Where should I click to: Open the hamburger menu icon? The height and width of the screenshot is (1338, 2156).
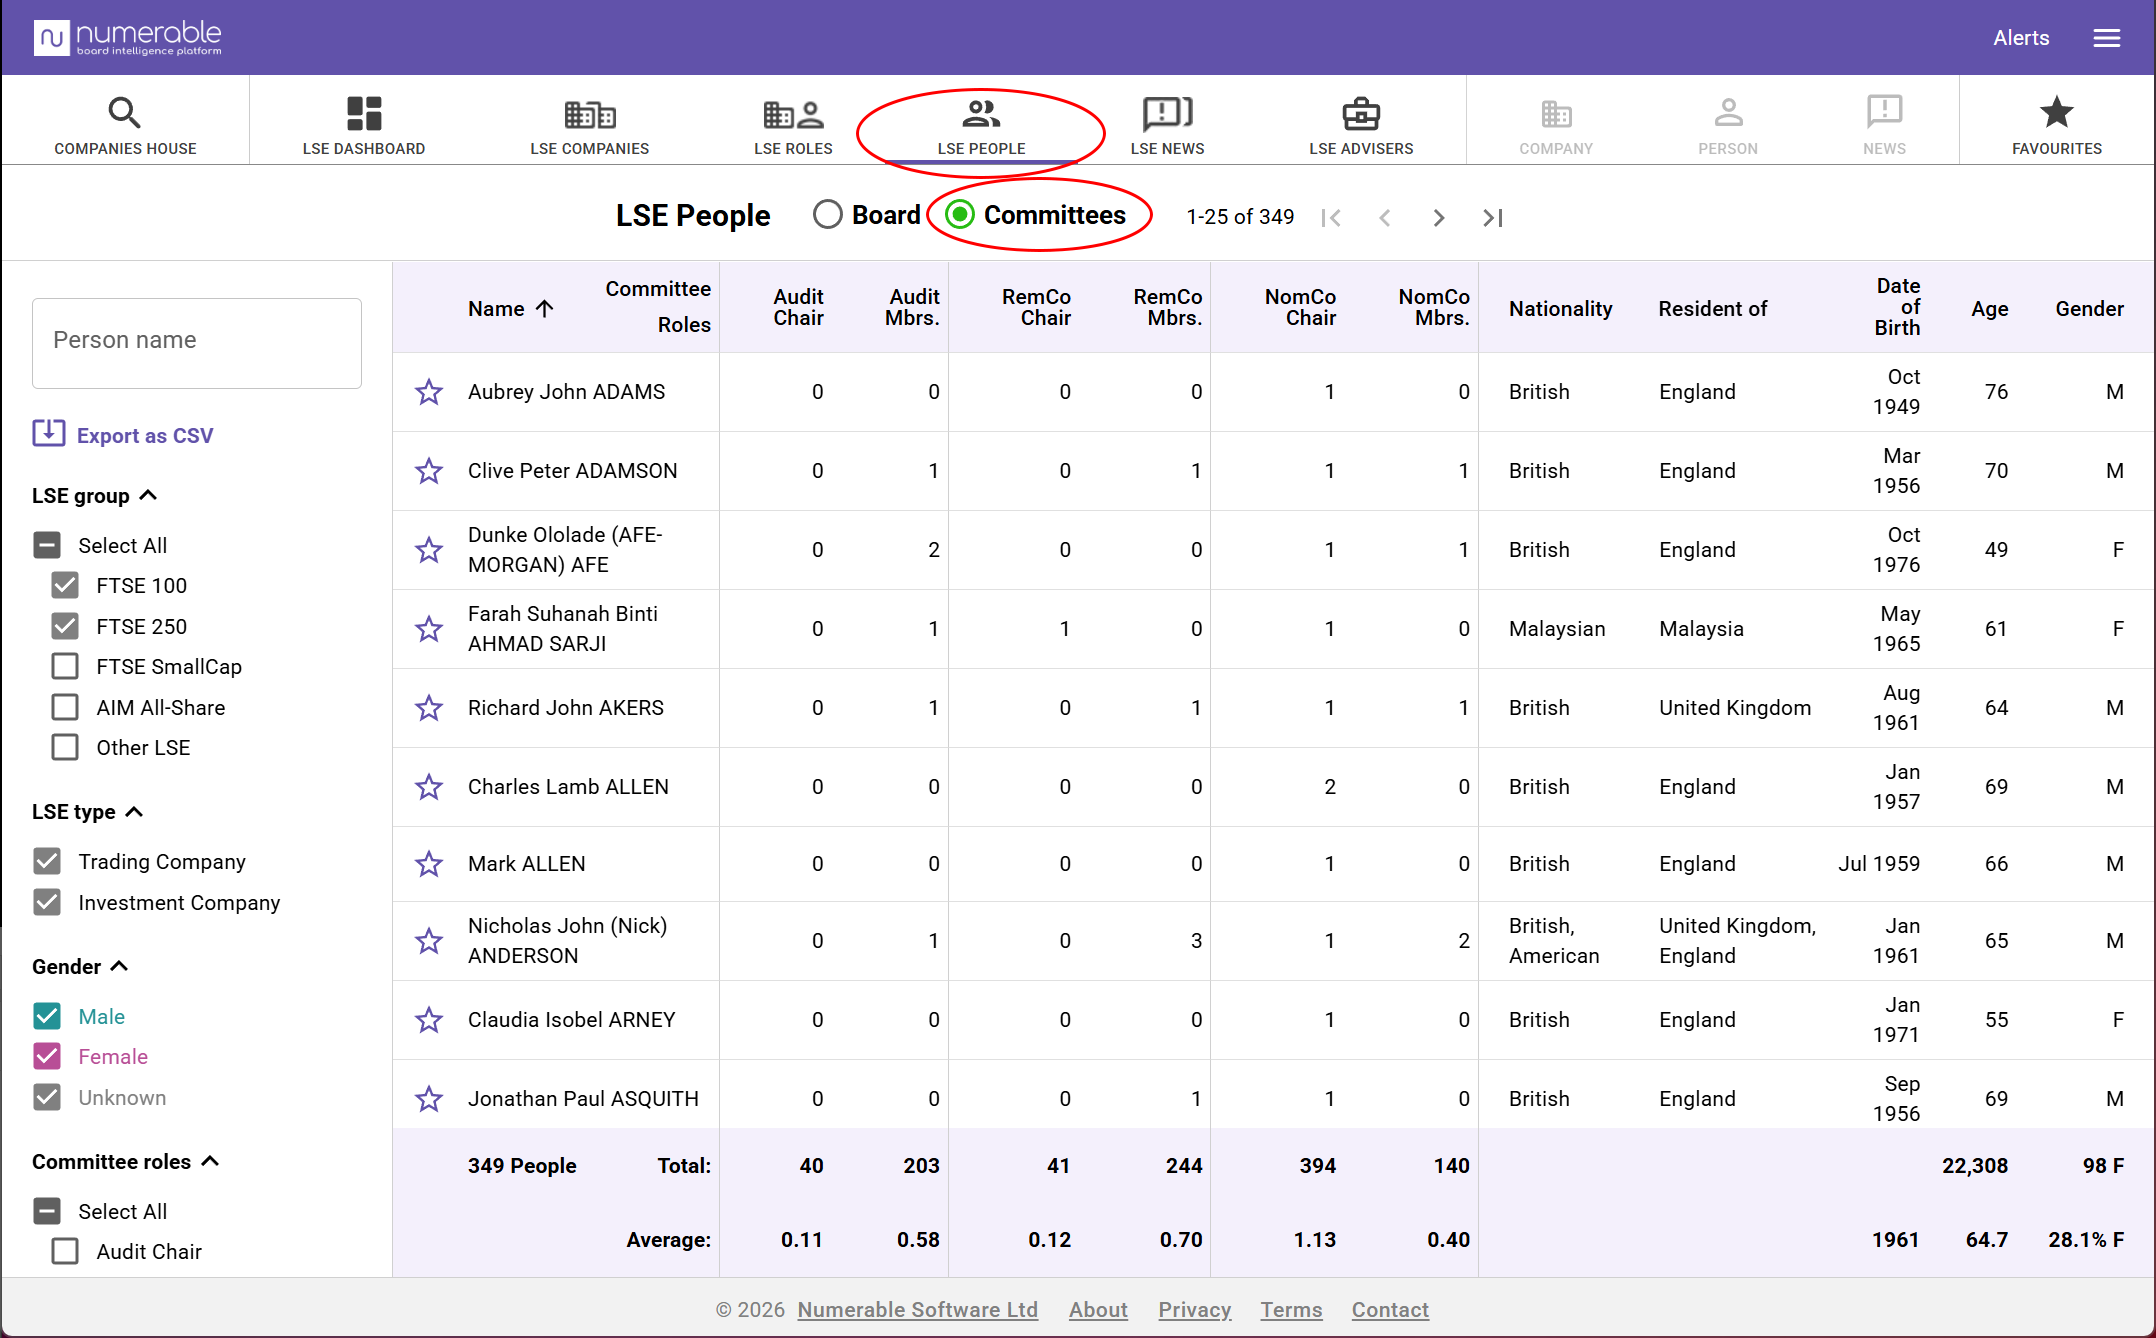click(x=2107, y=38)
